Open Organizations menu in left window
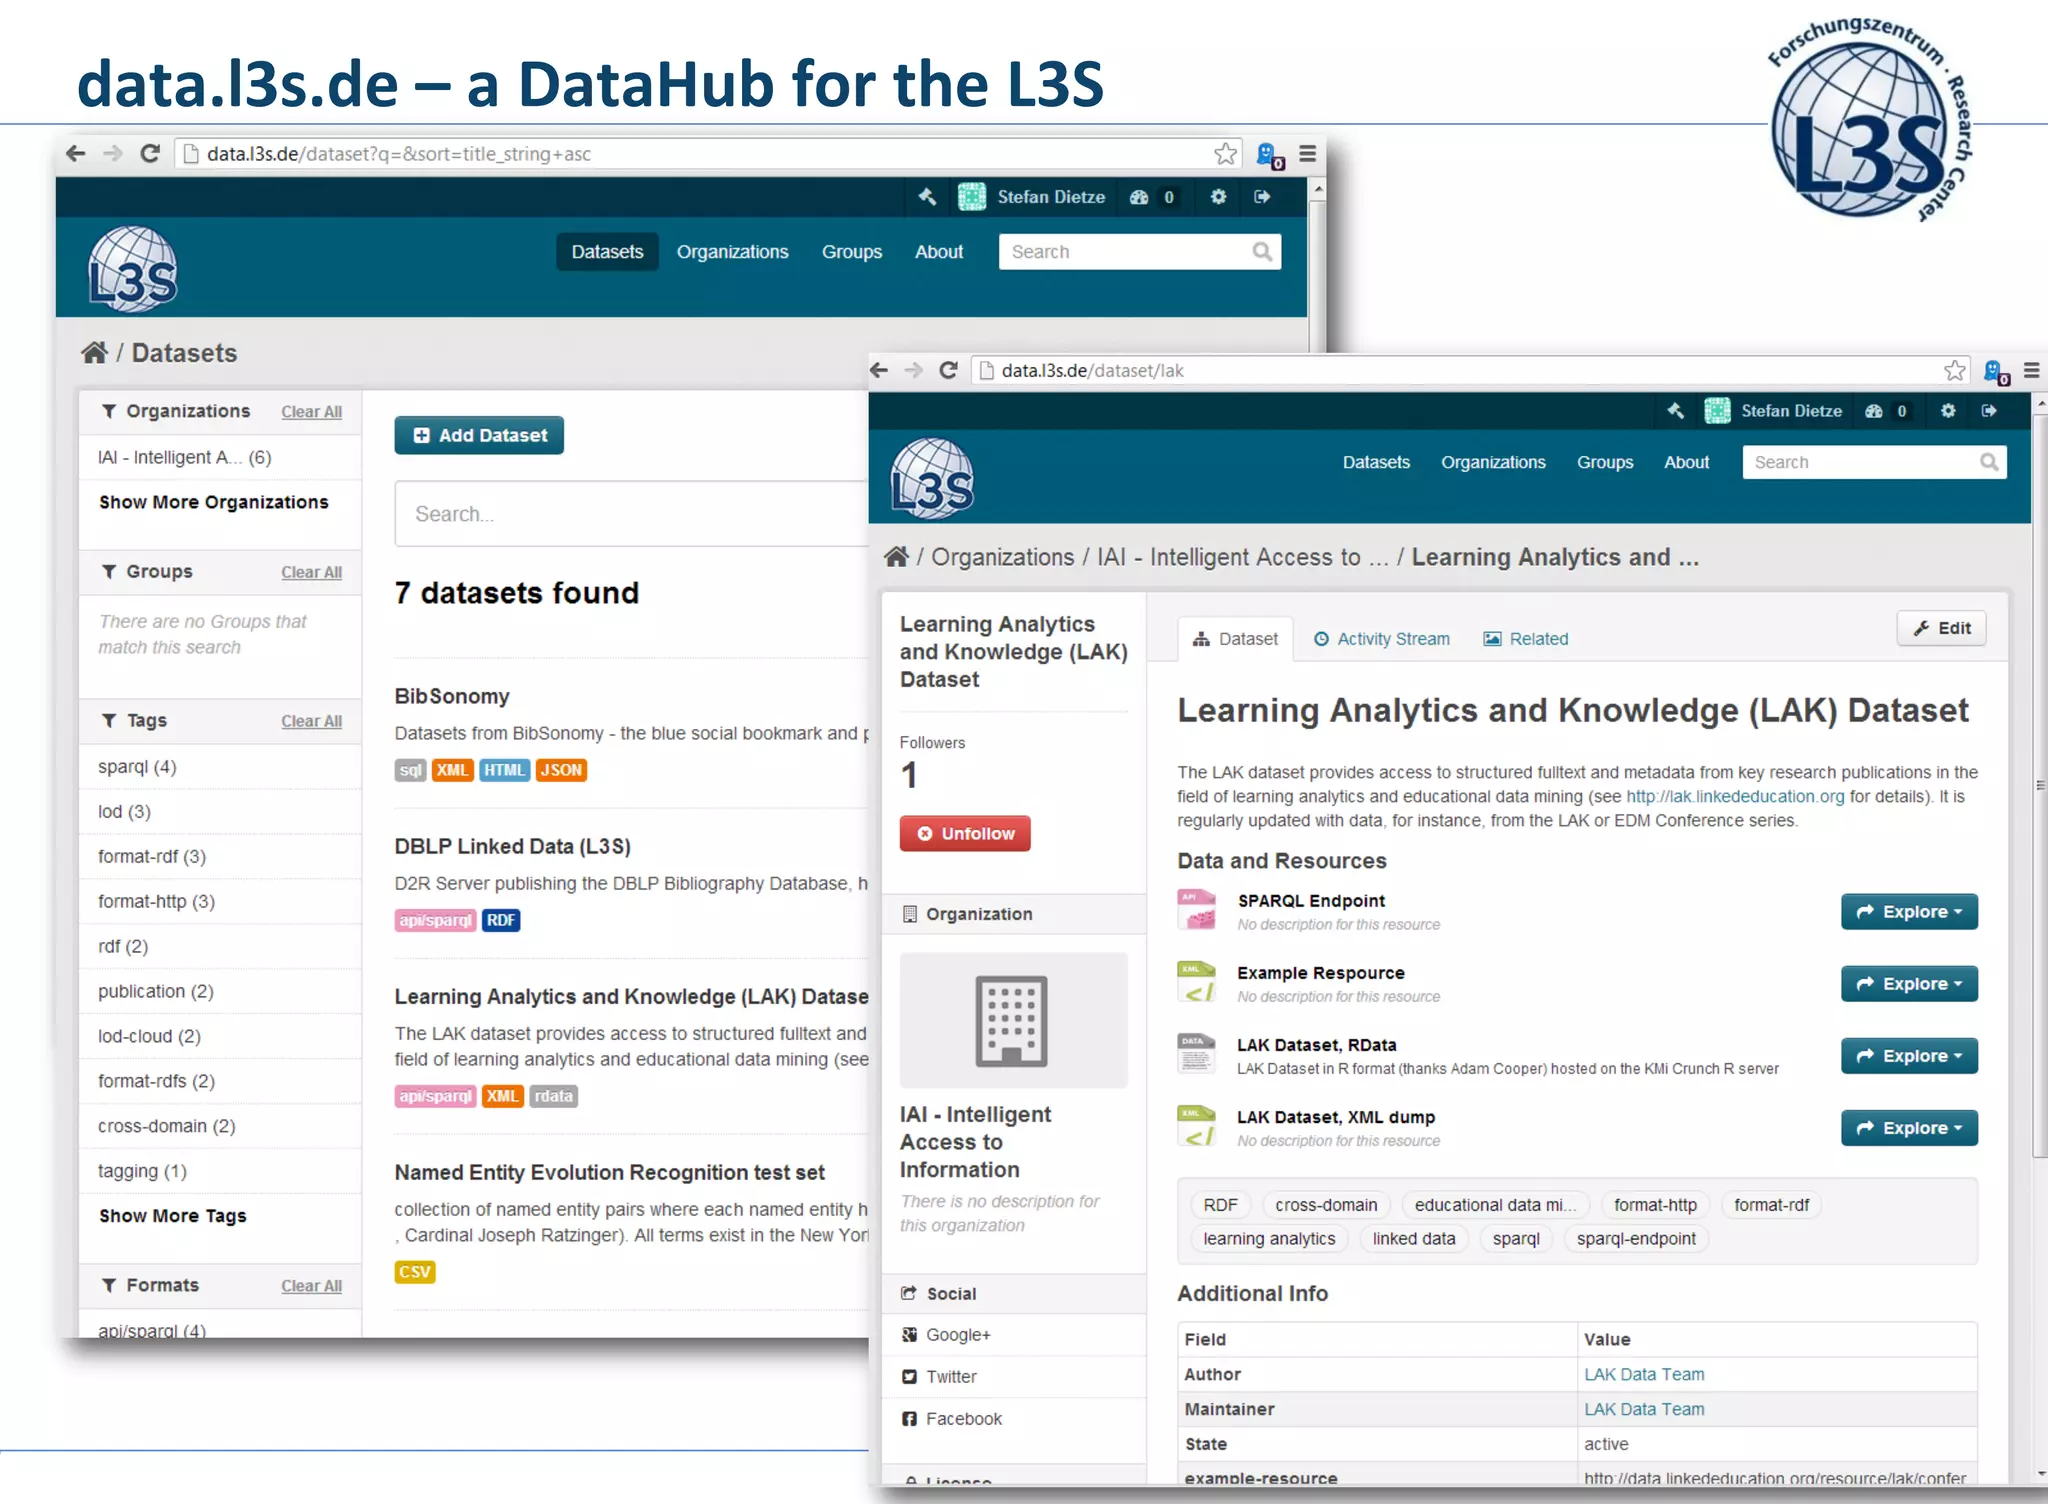Image resolution: width=2048 pixels, height=1504 pixels. click(732, 251)
